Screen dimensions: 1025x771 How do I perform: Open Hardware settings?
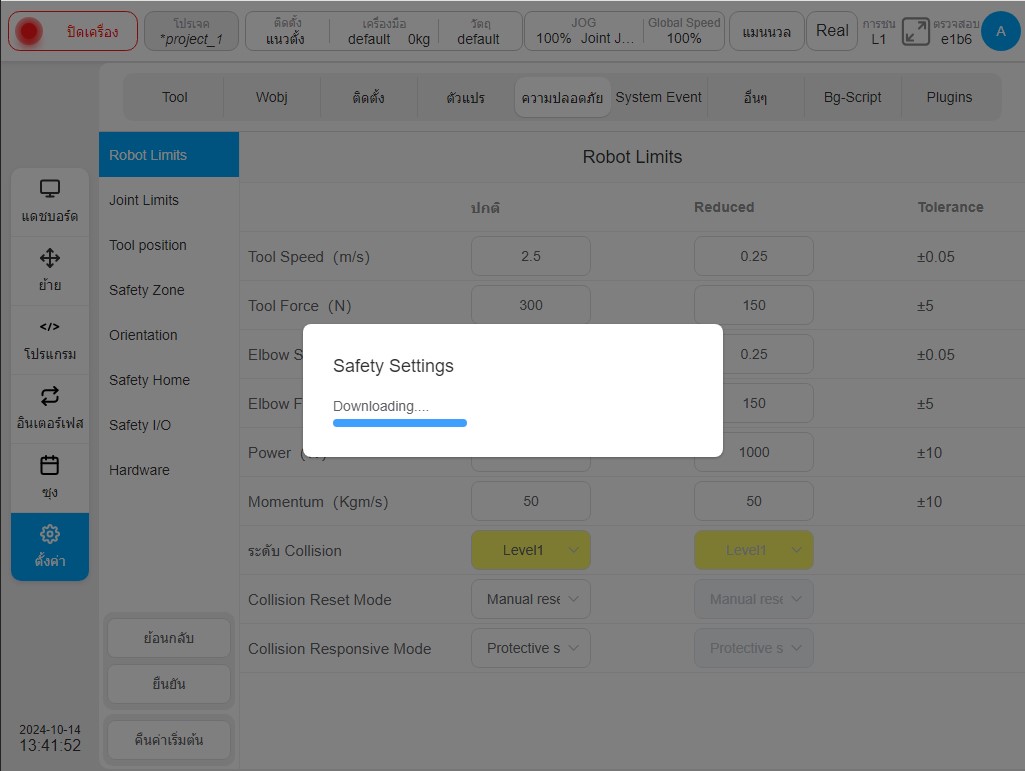pos(169,470)
